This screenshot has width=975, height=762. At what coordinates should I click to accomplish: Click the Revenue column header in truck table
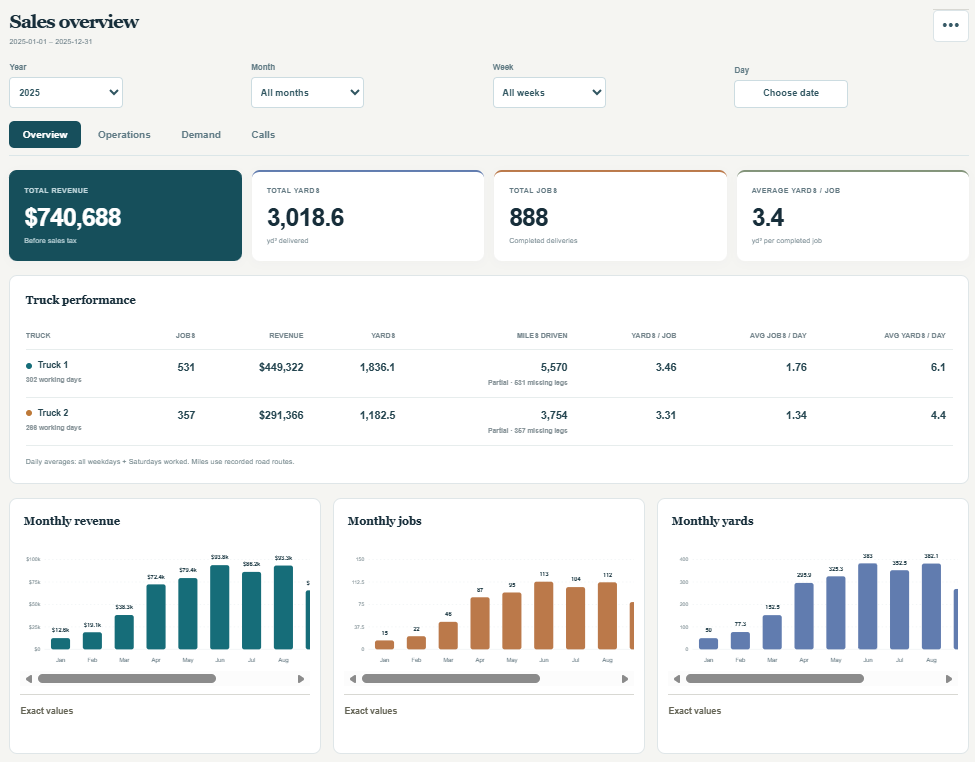286,336
